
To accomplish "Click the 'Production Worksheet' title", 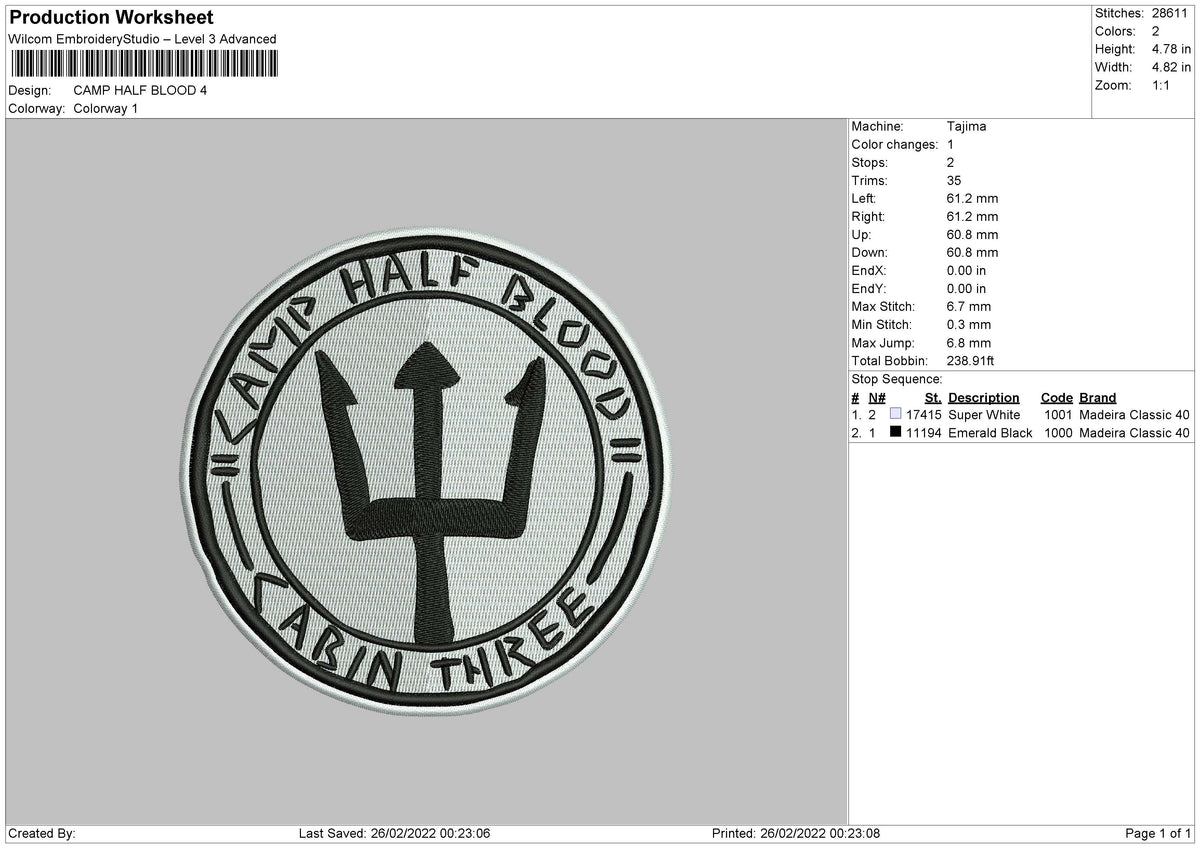I will click(111, 18).
